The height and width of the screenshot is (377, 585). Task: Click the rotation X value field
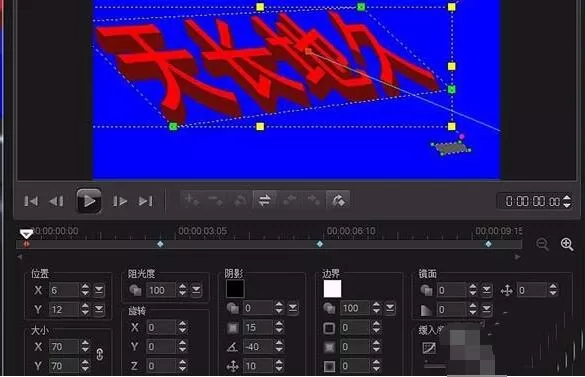[x=161, y=328]
